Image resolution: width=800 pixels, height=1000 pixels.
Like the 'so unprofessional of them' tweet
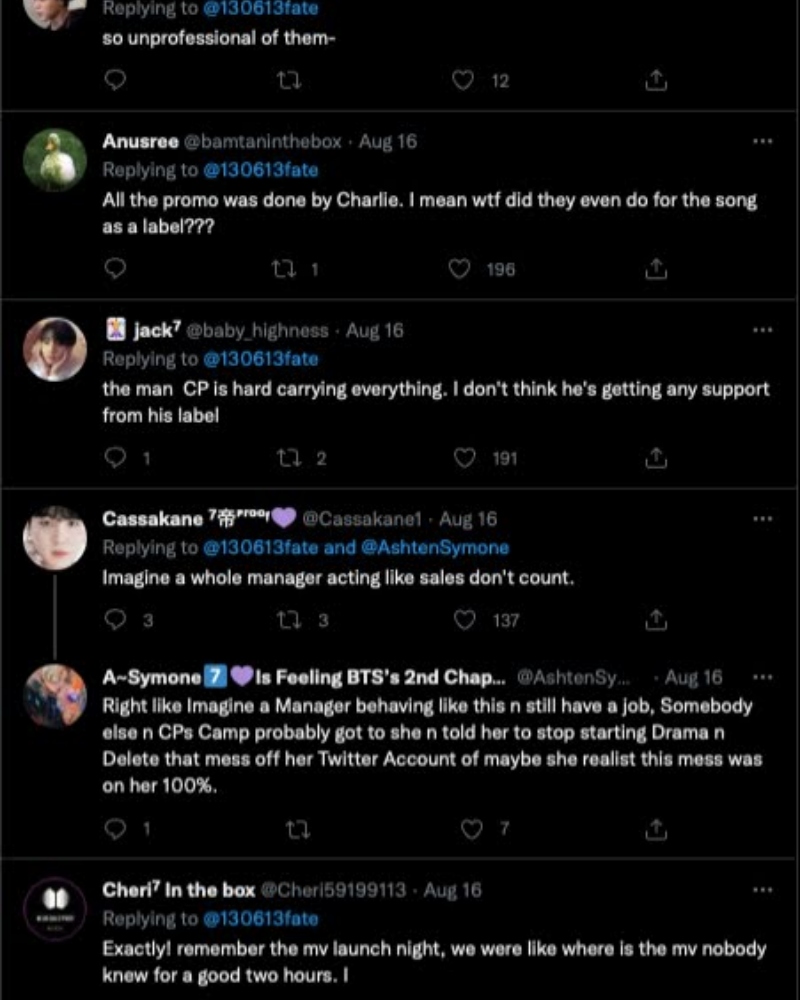coord(463,81)
